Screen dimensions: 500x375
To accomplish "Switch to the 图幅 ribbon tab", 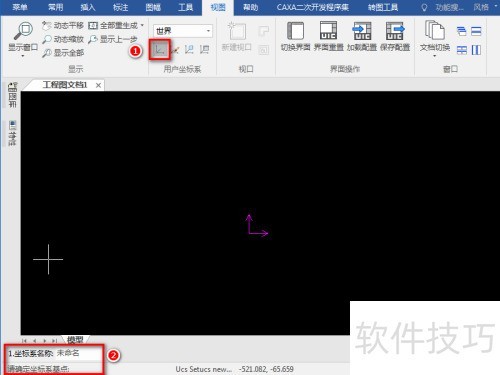I will [x=153, y=7].
